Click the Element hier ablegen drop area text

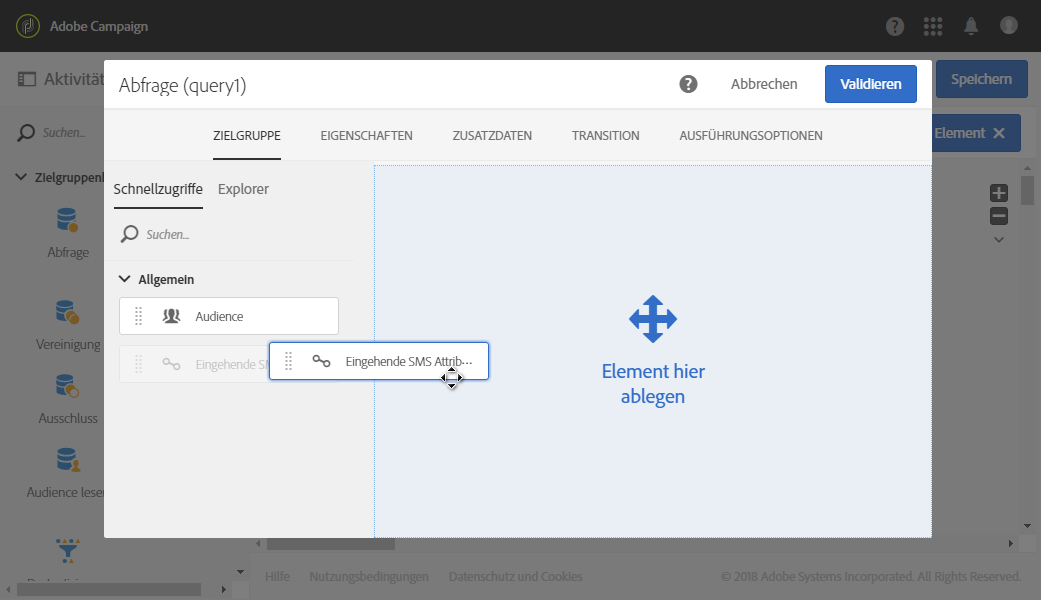[x=653, y=384]
